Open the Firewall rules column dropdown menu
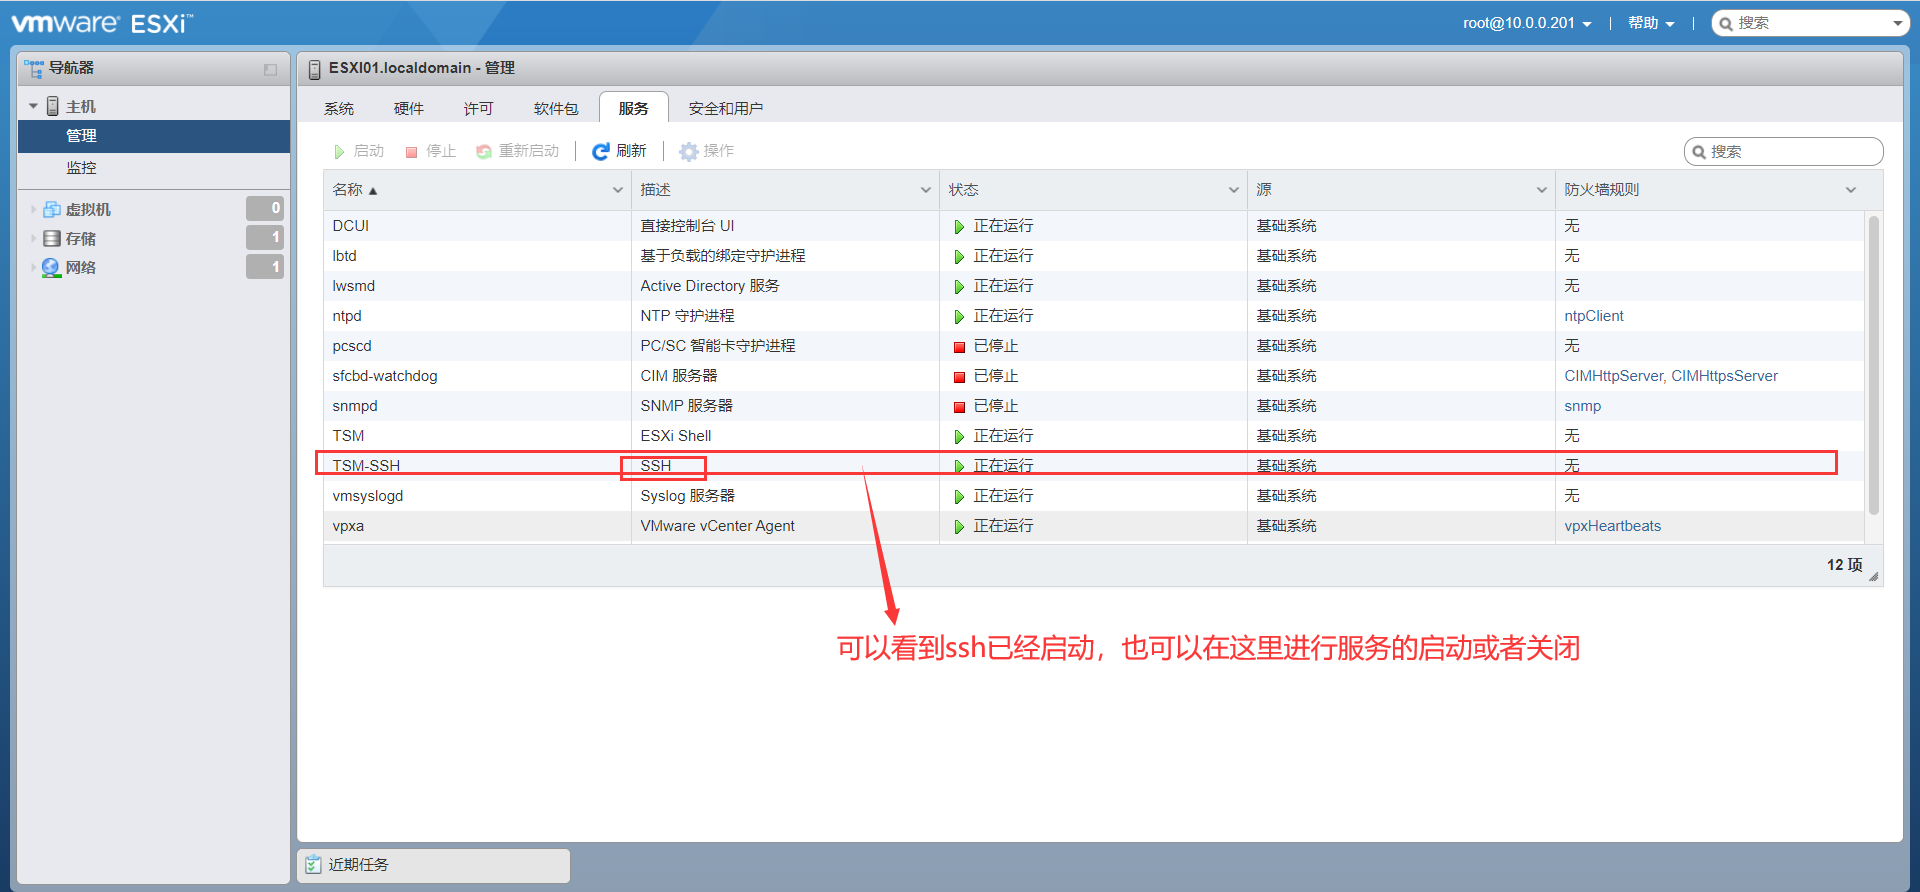Screen dimensions: 1920x892 1851,190
